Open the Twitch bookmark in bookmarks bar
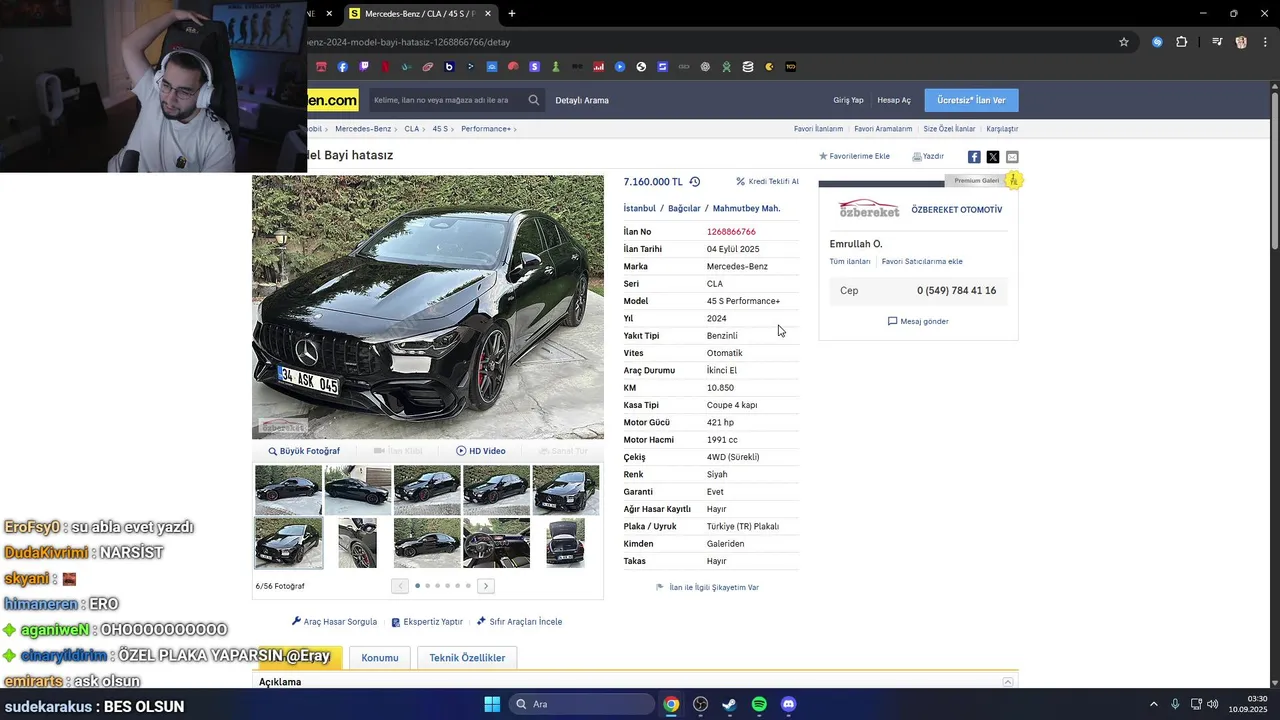 pos(364,67)
